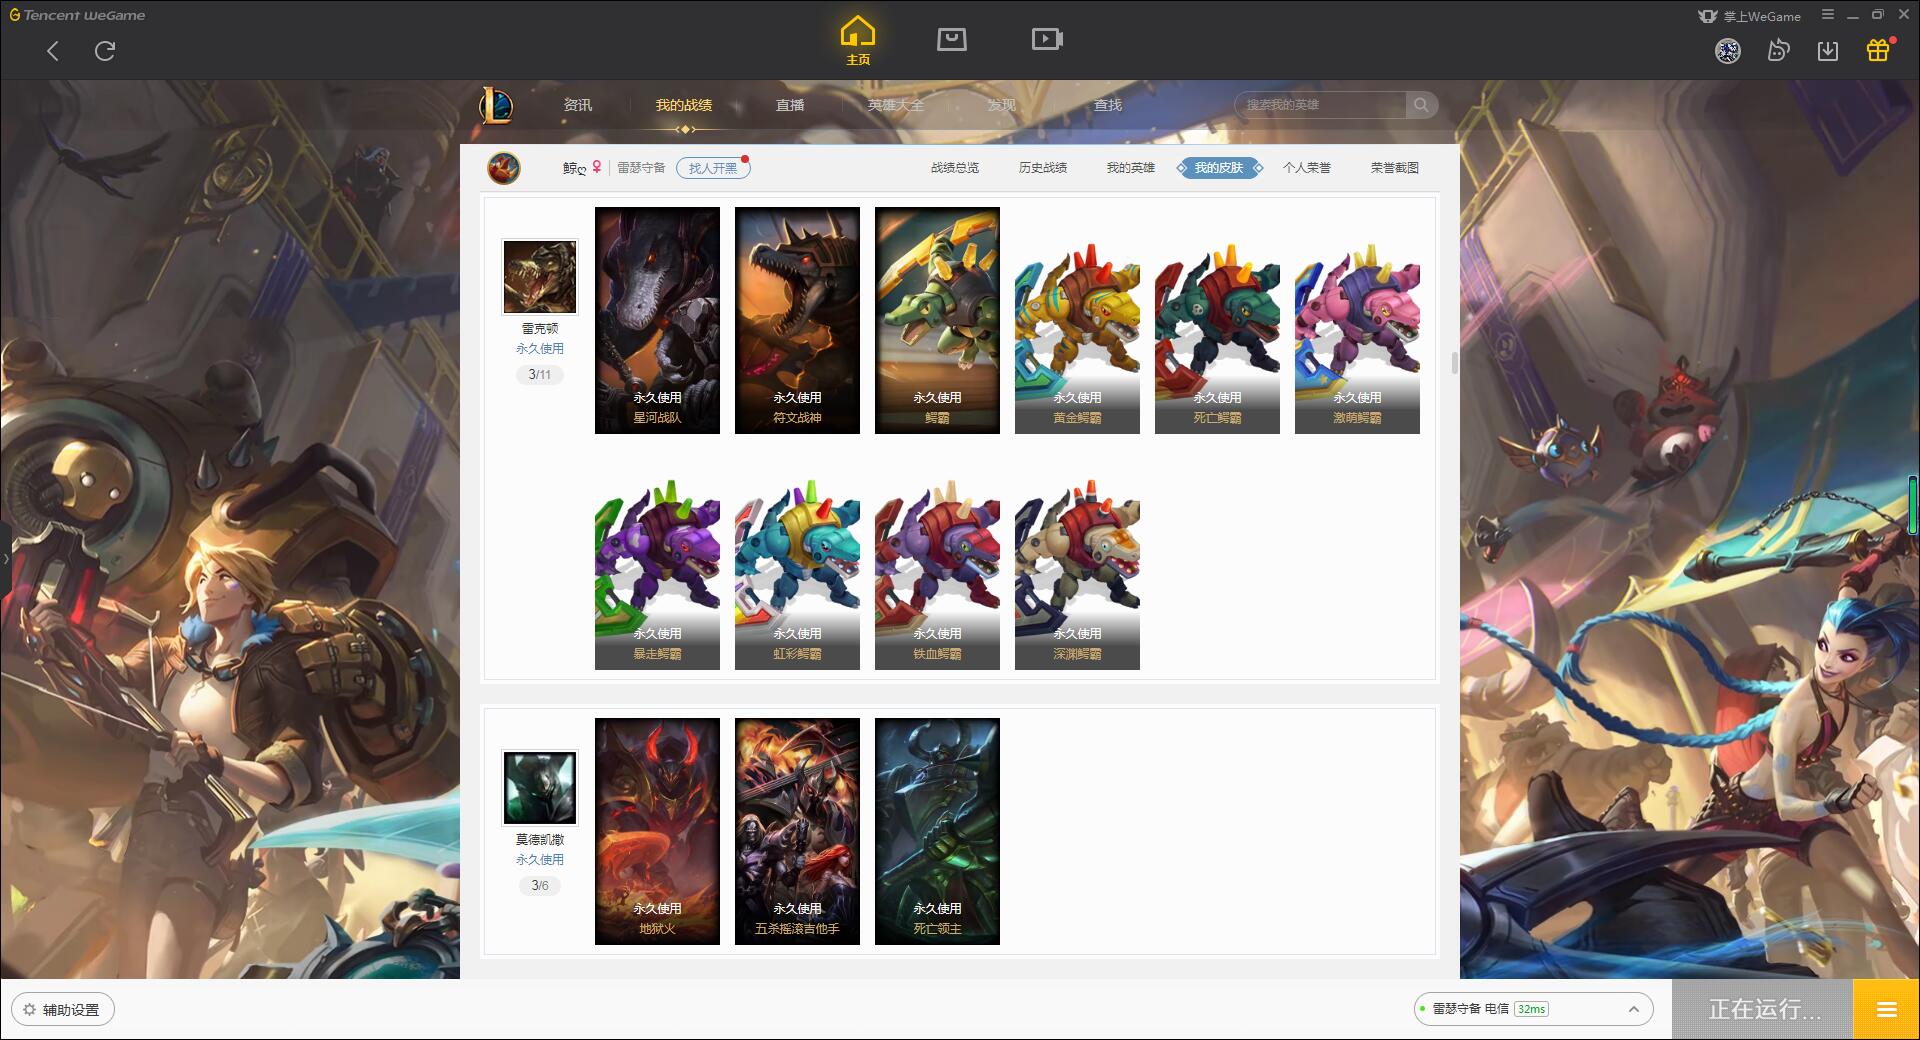Go back using the back arrow icon
This screenshot has width=1920, height=1040.
(x=53, y=51)
